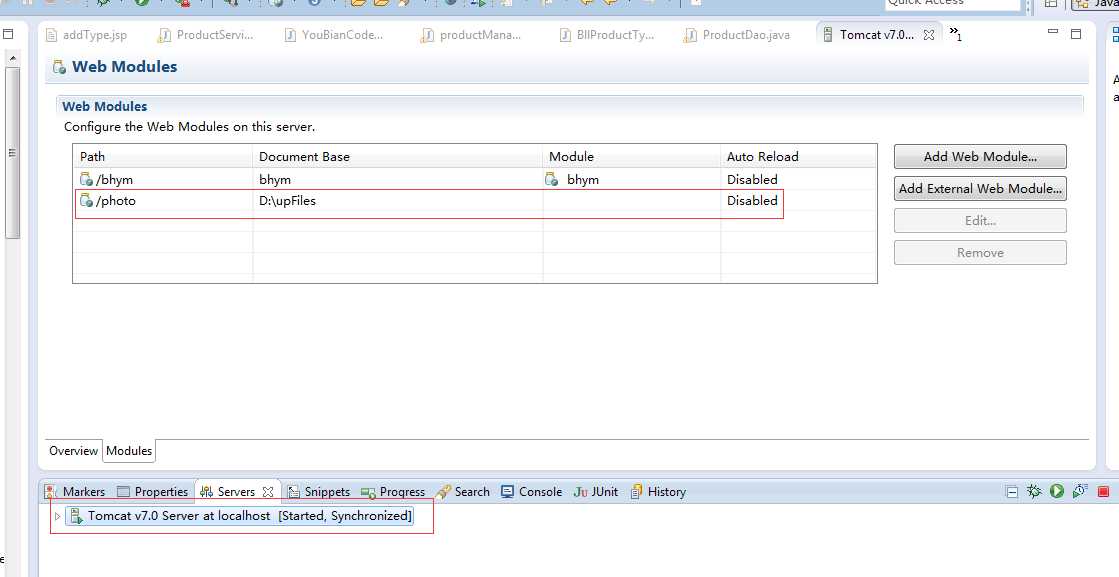Switch to the Modules page tab
This screenshot has height=577, width=1119.
129,451
